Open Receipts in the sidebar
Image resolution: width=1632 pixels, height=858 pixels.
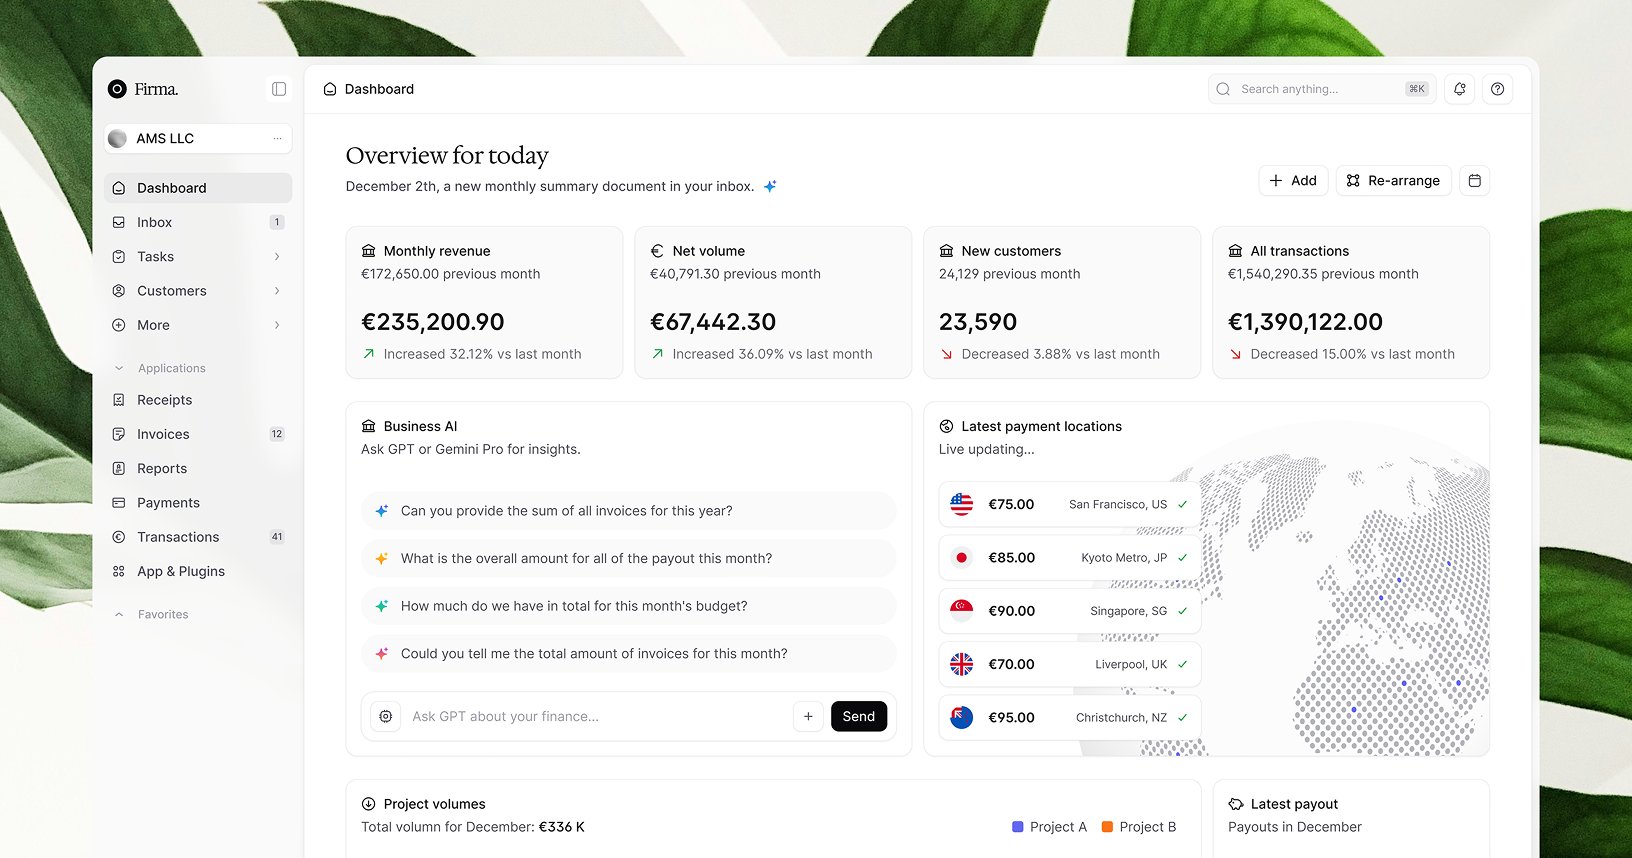[198, 400]
